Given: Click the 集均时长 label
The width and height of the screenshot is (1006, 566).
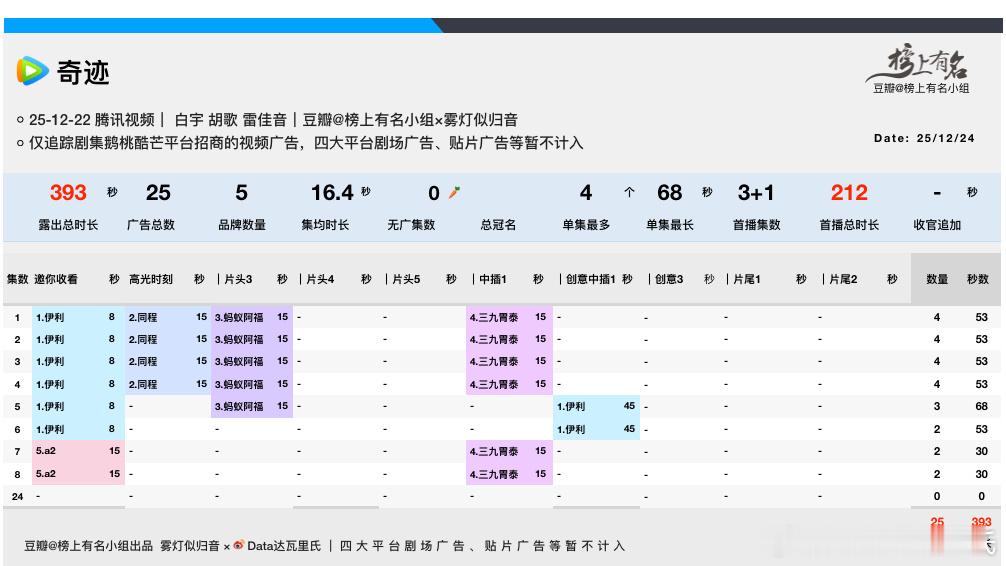Looking at the screenshot, I should [x=325, y=225].
